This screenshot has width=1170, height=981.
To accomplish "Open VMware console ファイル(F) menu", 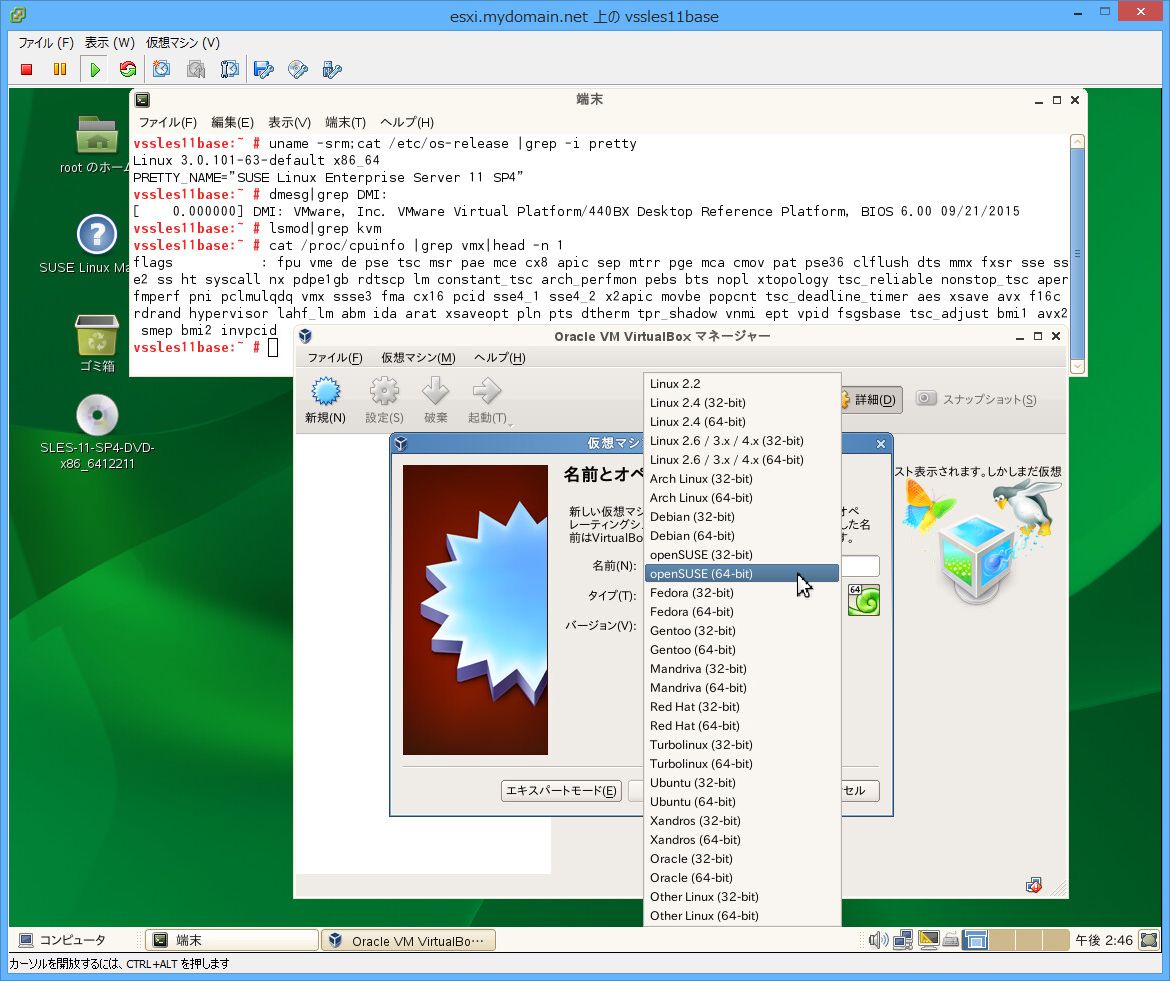I will [x=46, y=43].
